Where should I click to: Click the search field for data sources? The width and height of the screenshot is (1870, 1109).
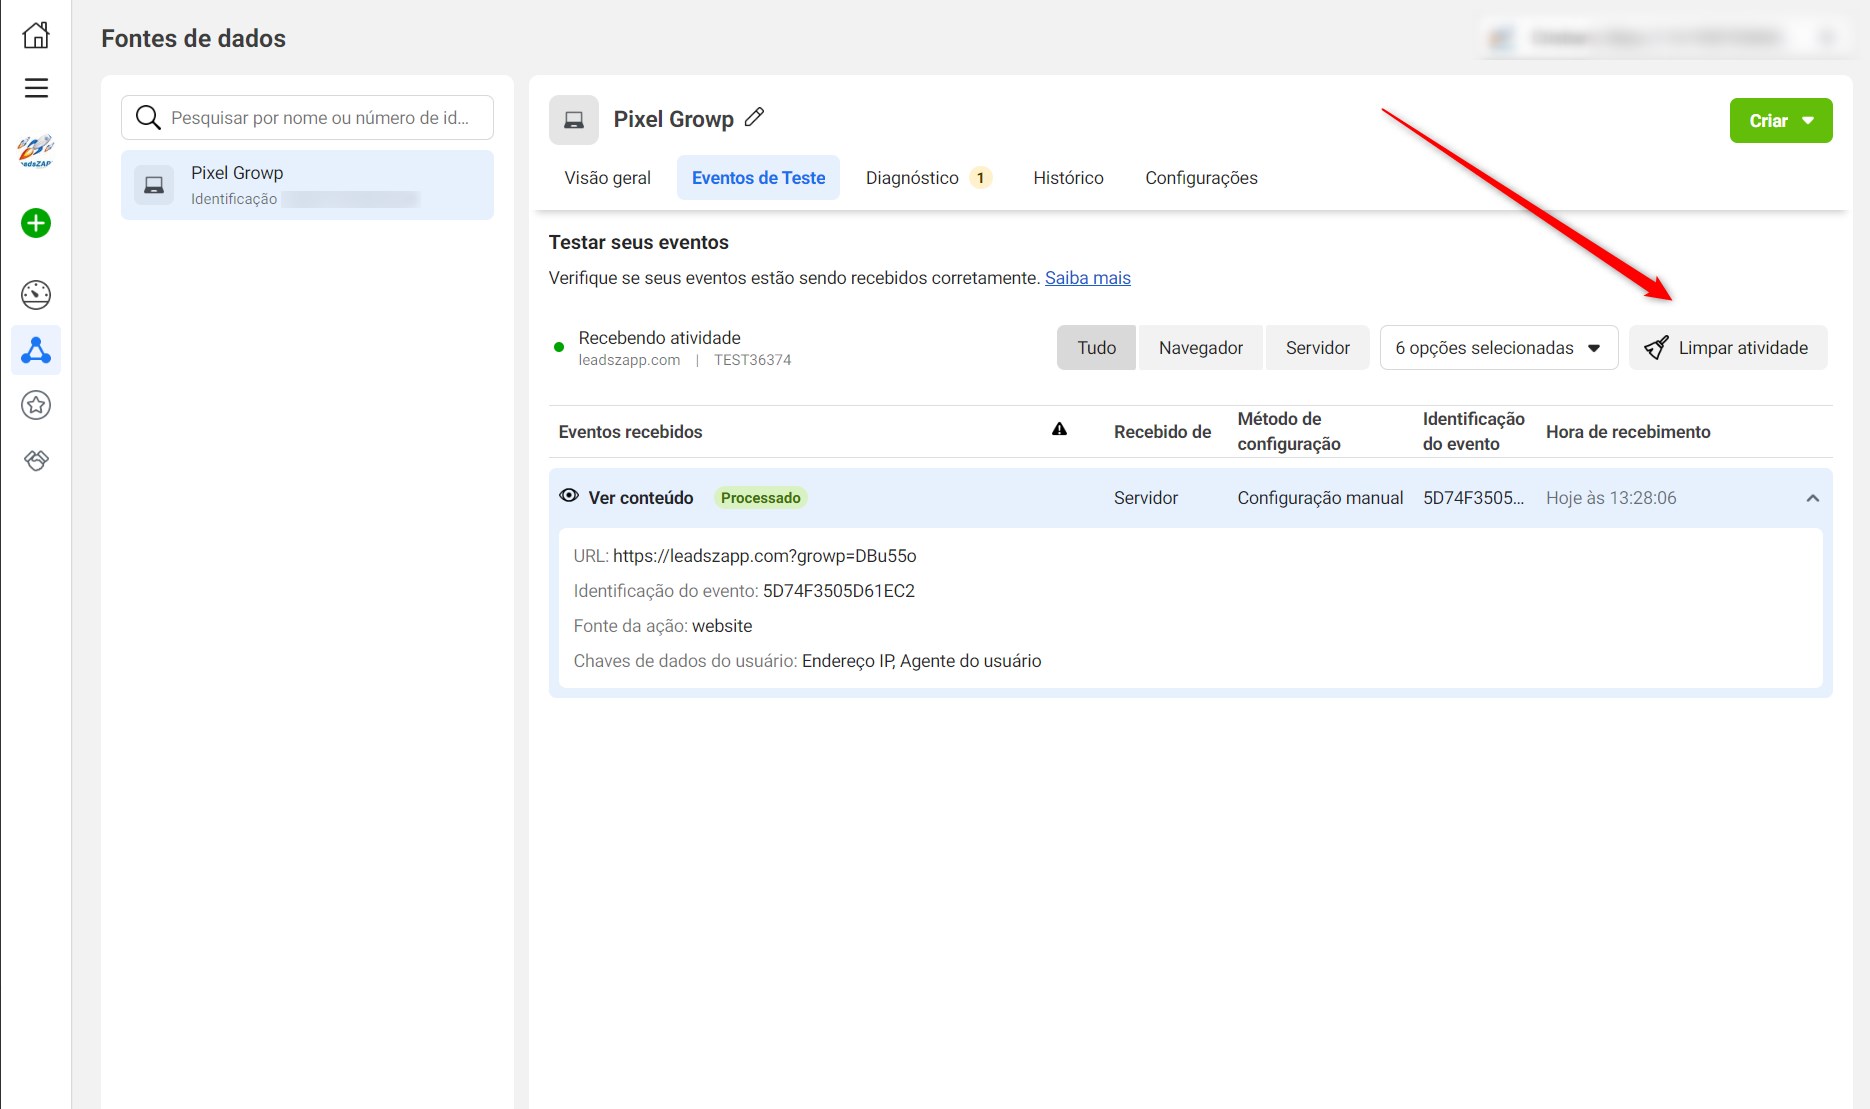[x=320, y=118]
